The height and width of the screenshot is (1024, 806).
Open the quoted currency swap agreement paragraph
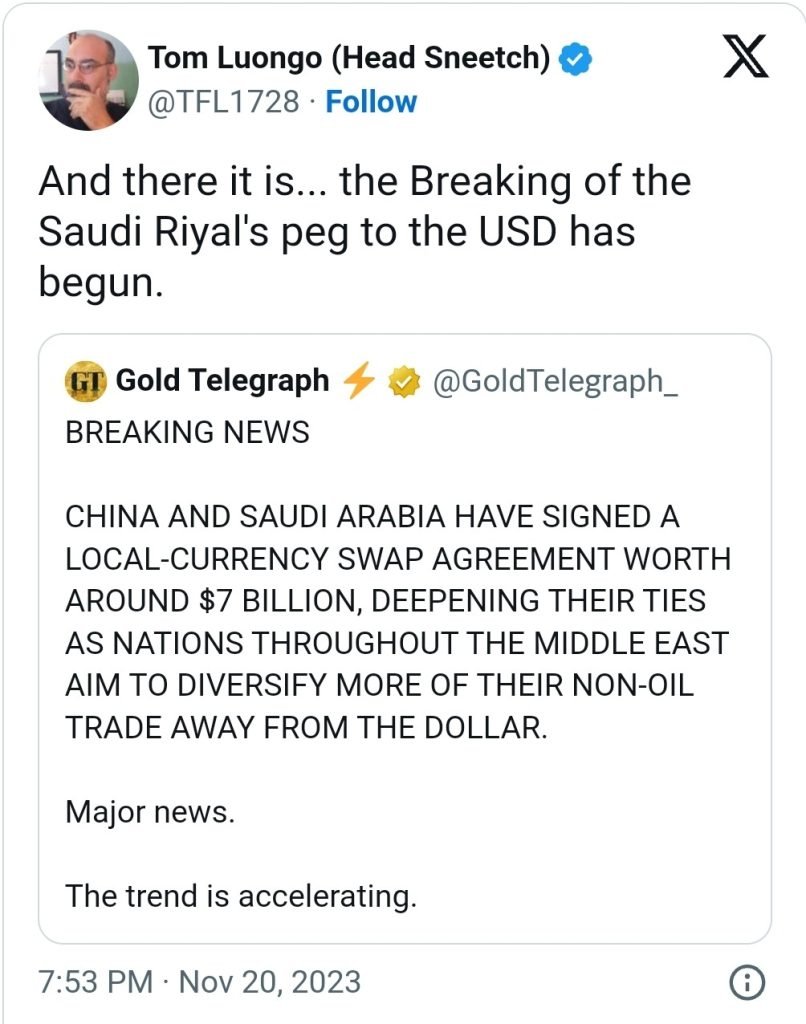click(x=397, y=622)
